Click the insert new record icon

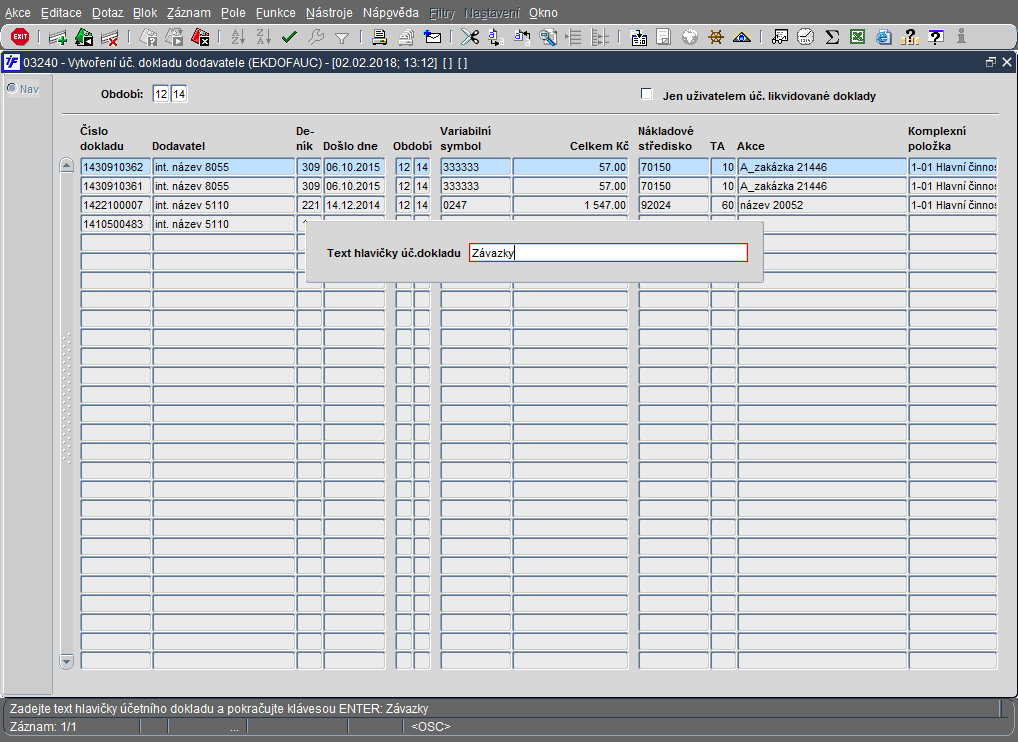[x=58, y=38]
